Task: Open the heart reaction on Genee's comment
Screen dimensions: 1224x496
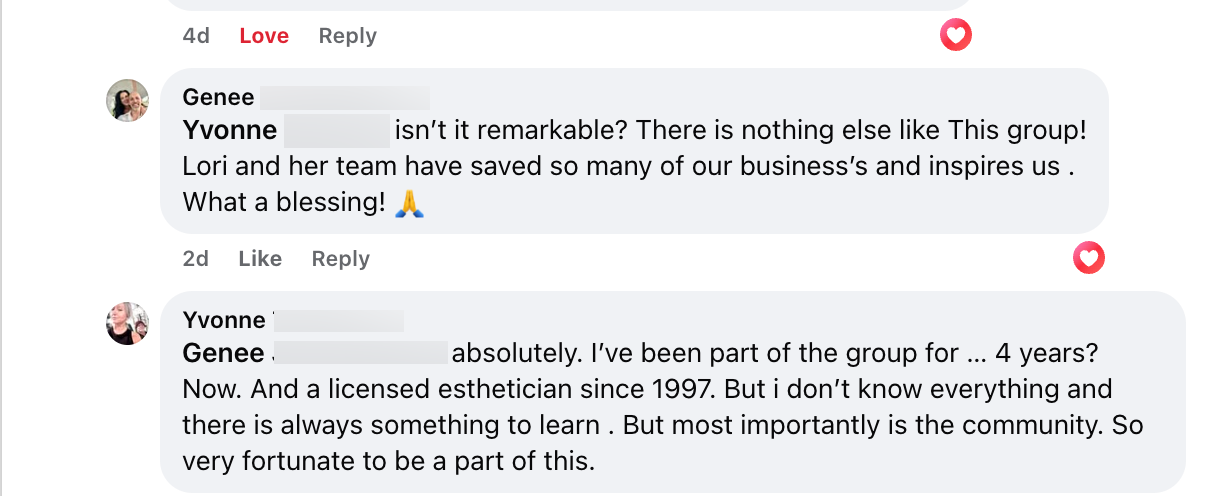Action: click(1088, 259)
